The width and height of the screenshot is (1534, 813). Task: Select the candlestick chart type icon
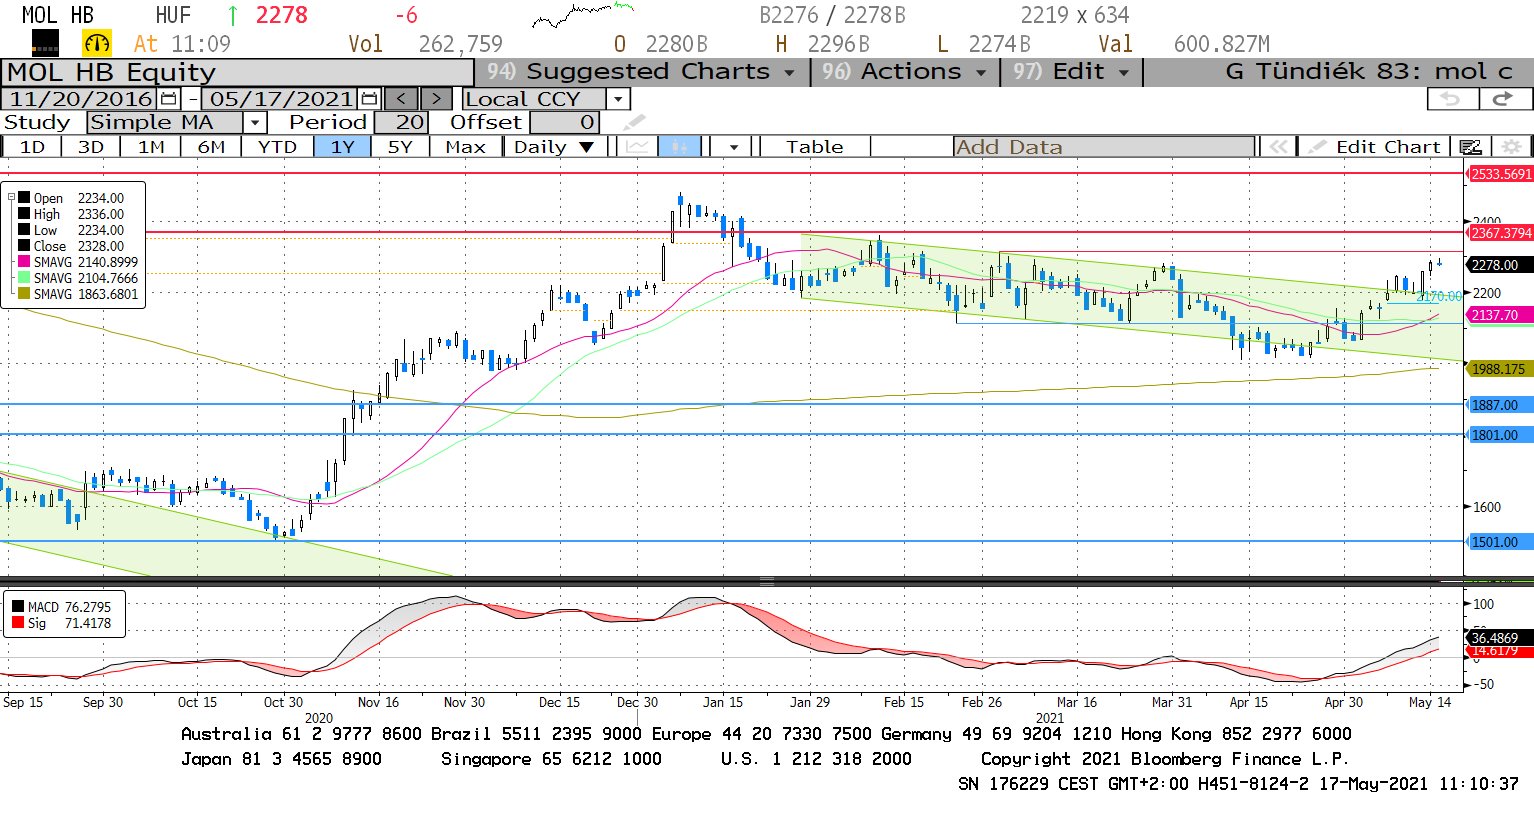(679, 147)
